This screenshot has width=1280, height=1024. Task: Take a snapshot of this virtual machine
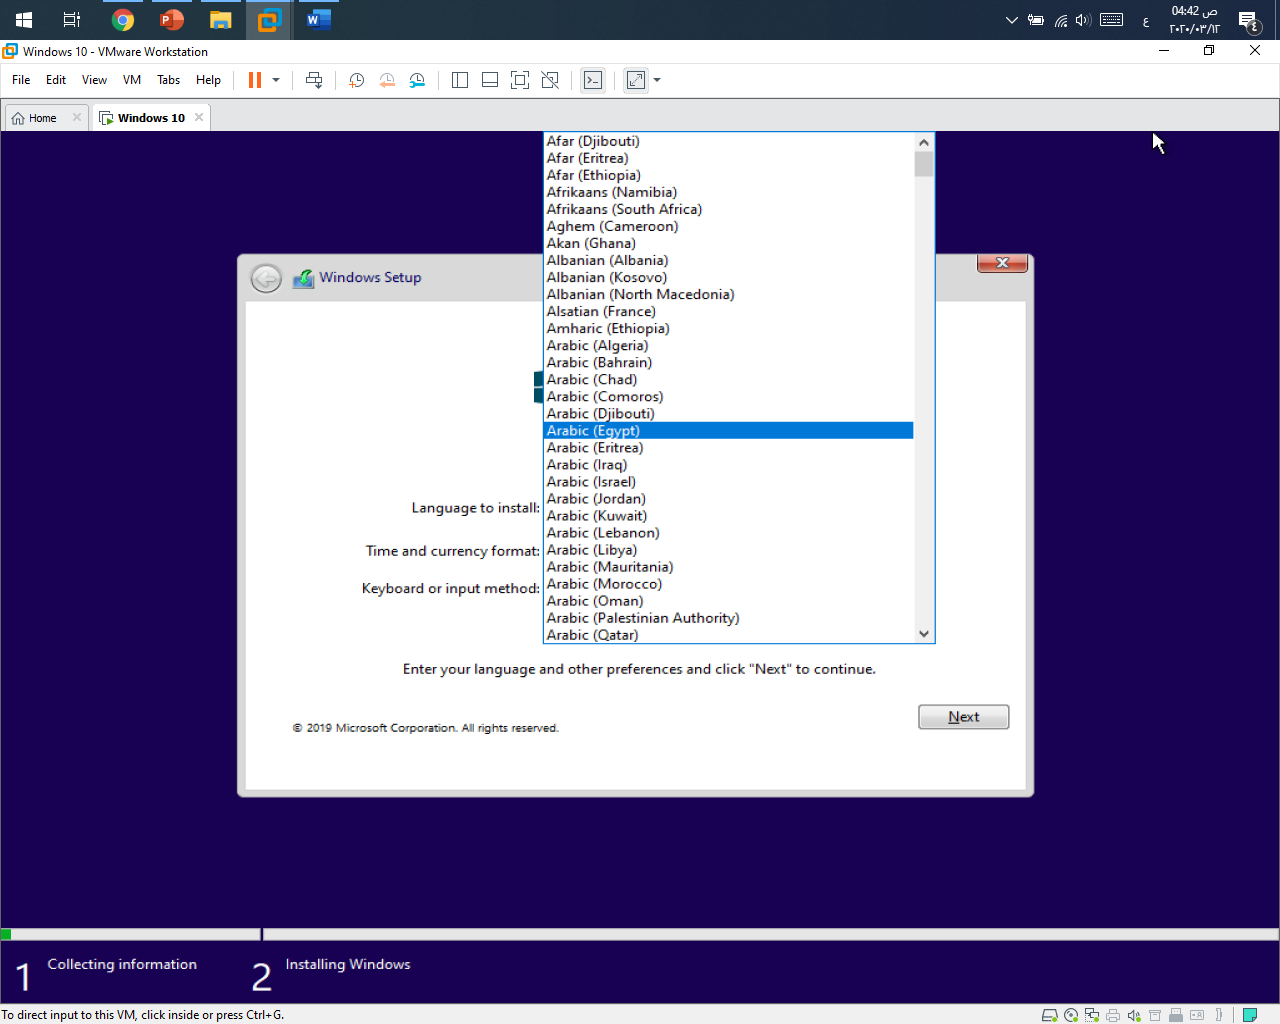pyautogui.click(x=356, y=80)
